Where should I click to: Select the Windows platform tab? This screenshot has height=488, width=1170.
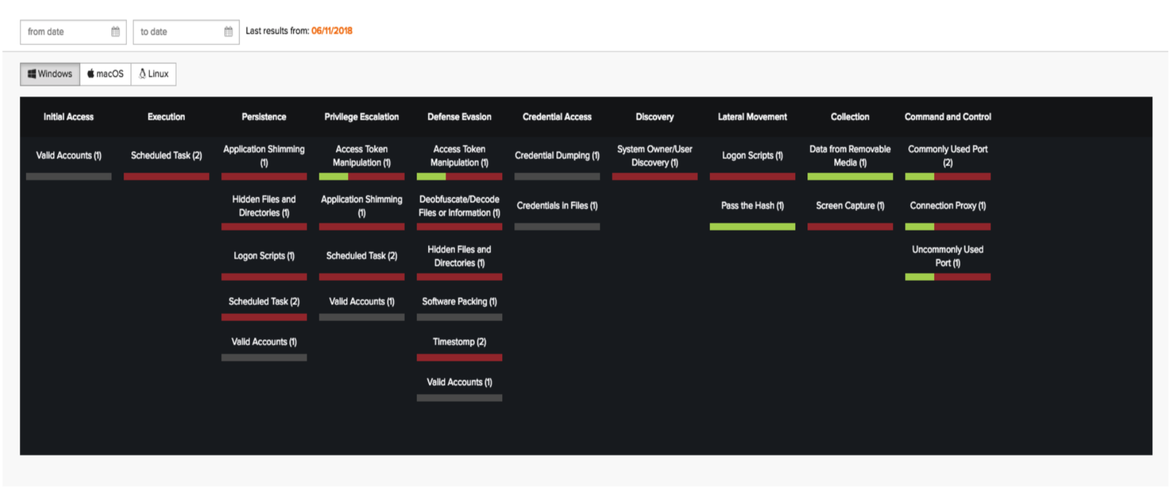50,74
